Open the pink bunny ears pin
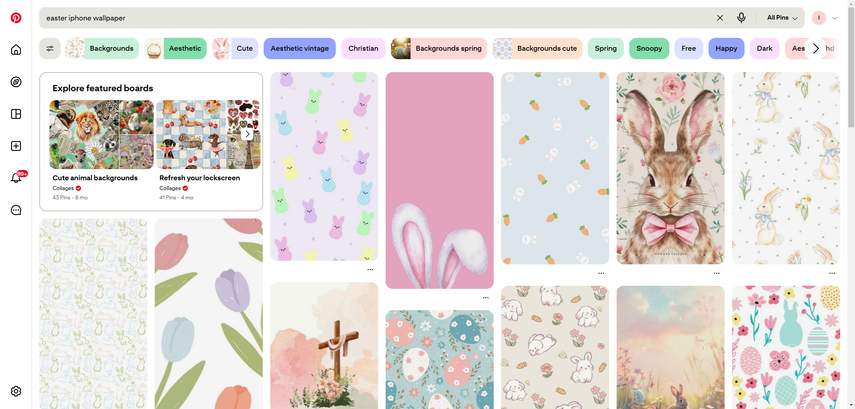 (439, 181)
